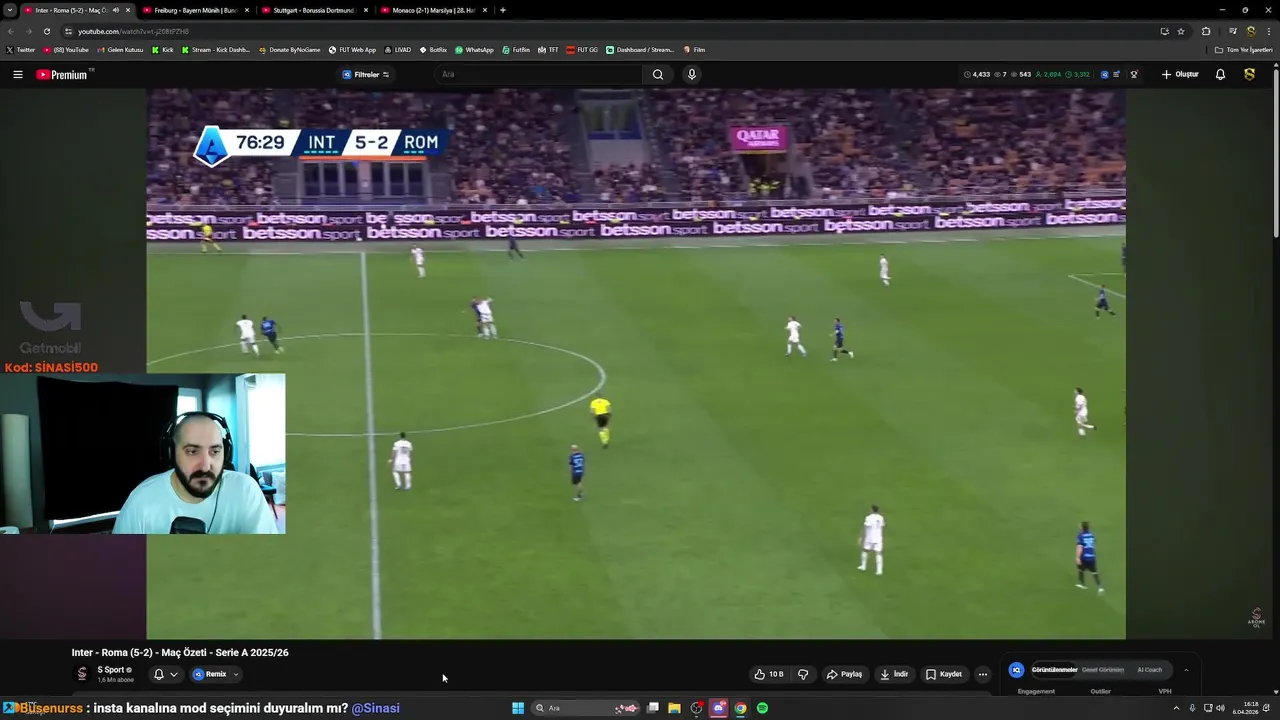
Task: Open the Film bookmark
Action: click(695, 50)
